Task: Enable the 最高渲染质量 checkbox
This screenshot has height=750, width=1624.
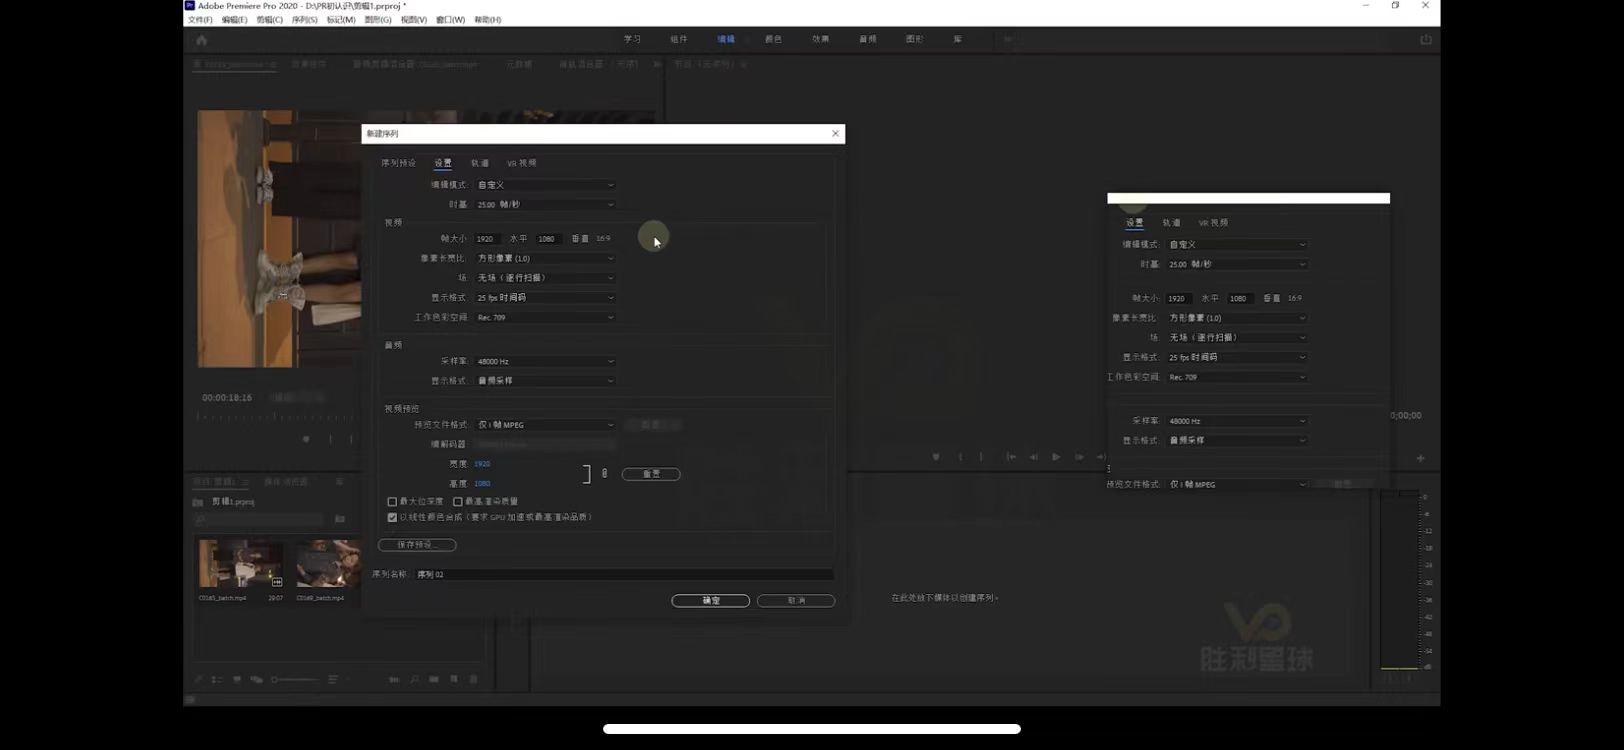Action: [x=458, y=502]
